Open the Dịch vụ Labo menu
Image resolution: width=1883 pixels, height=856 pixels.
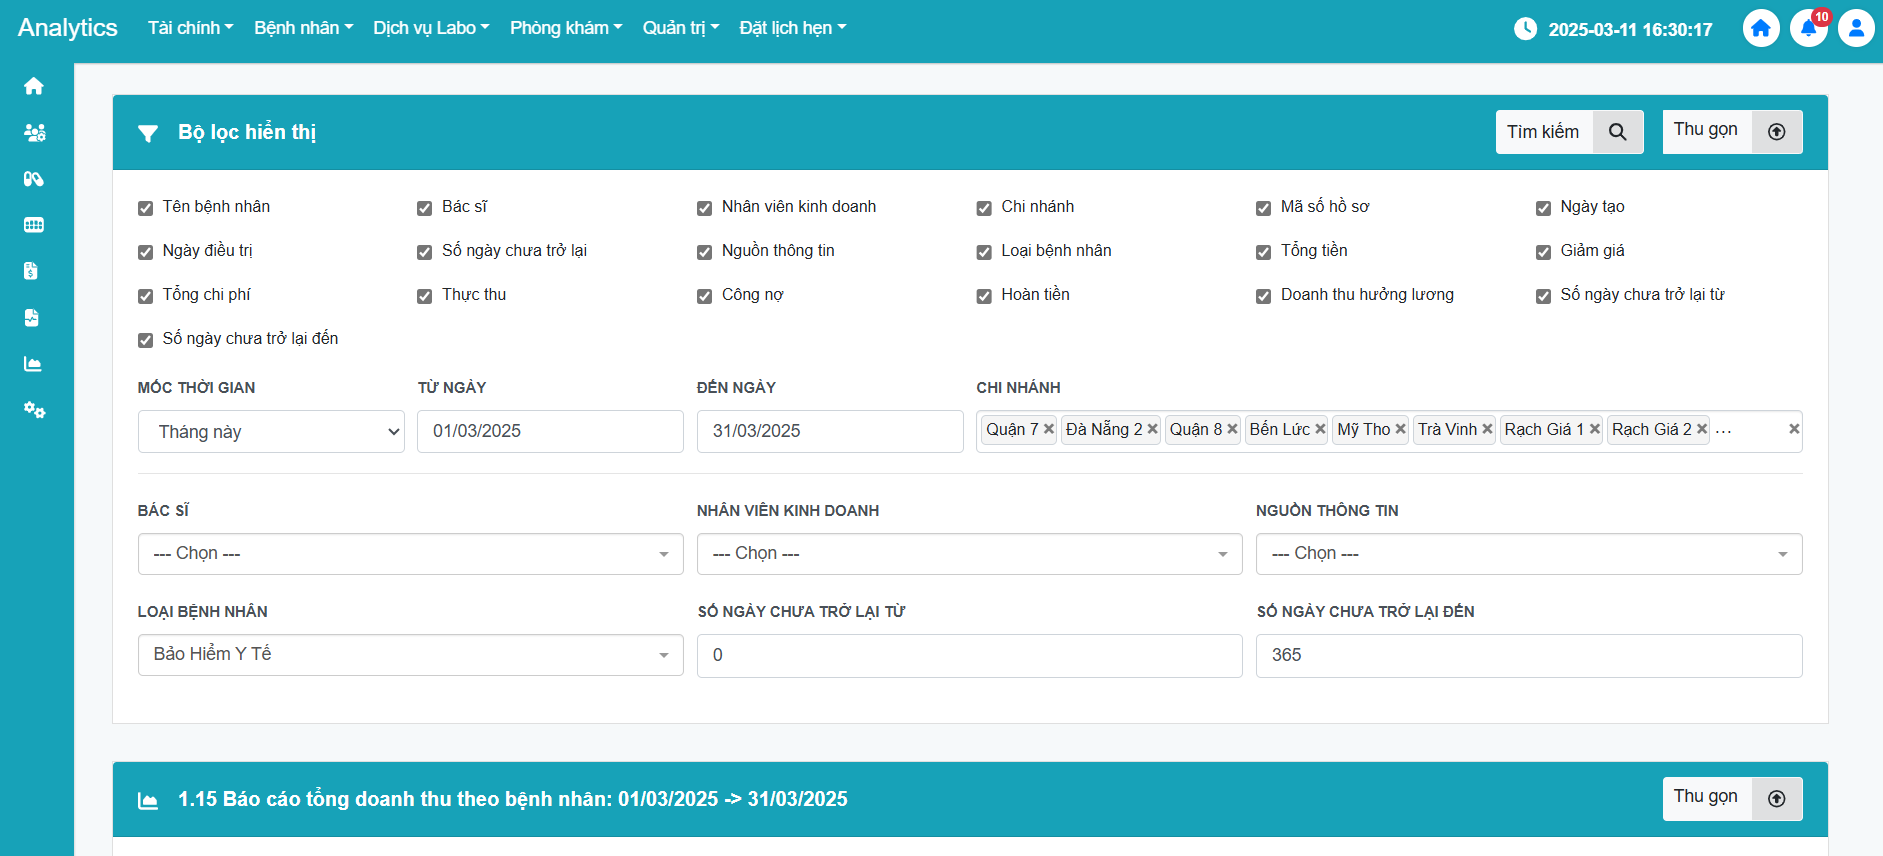pos(431,28)
